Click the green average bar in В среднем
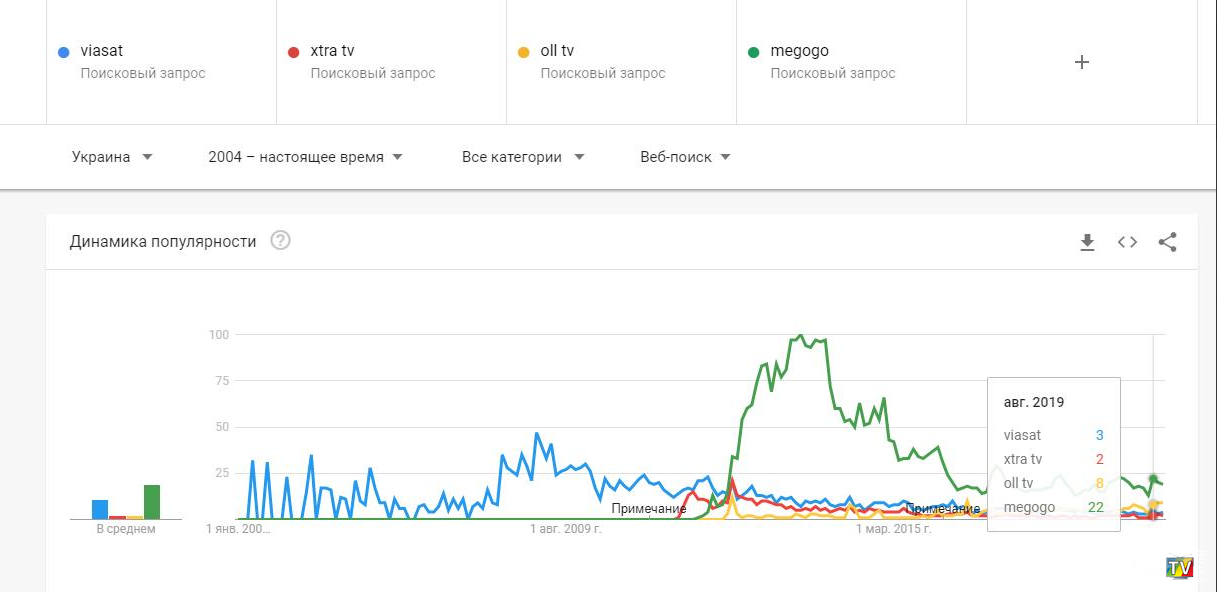 [x=152, y=502]
